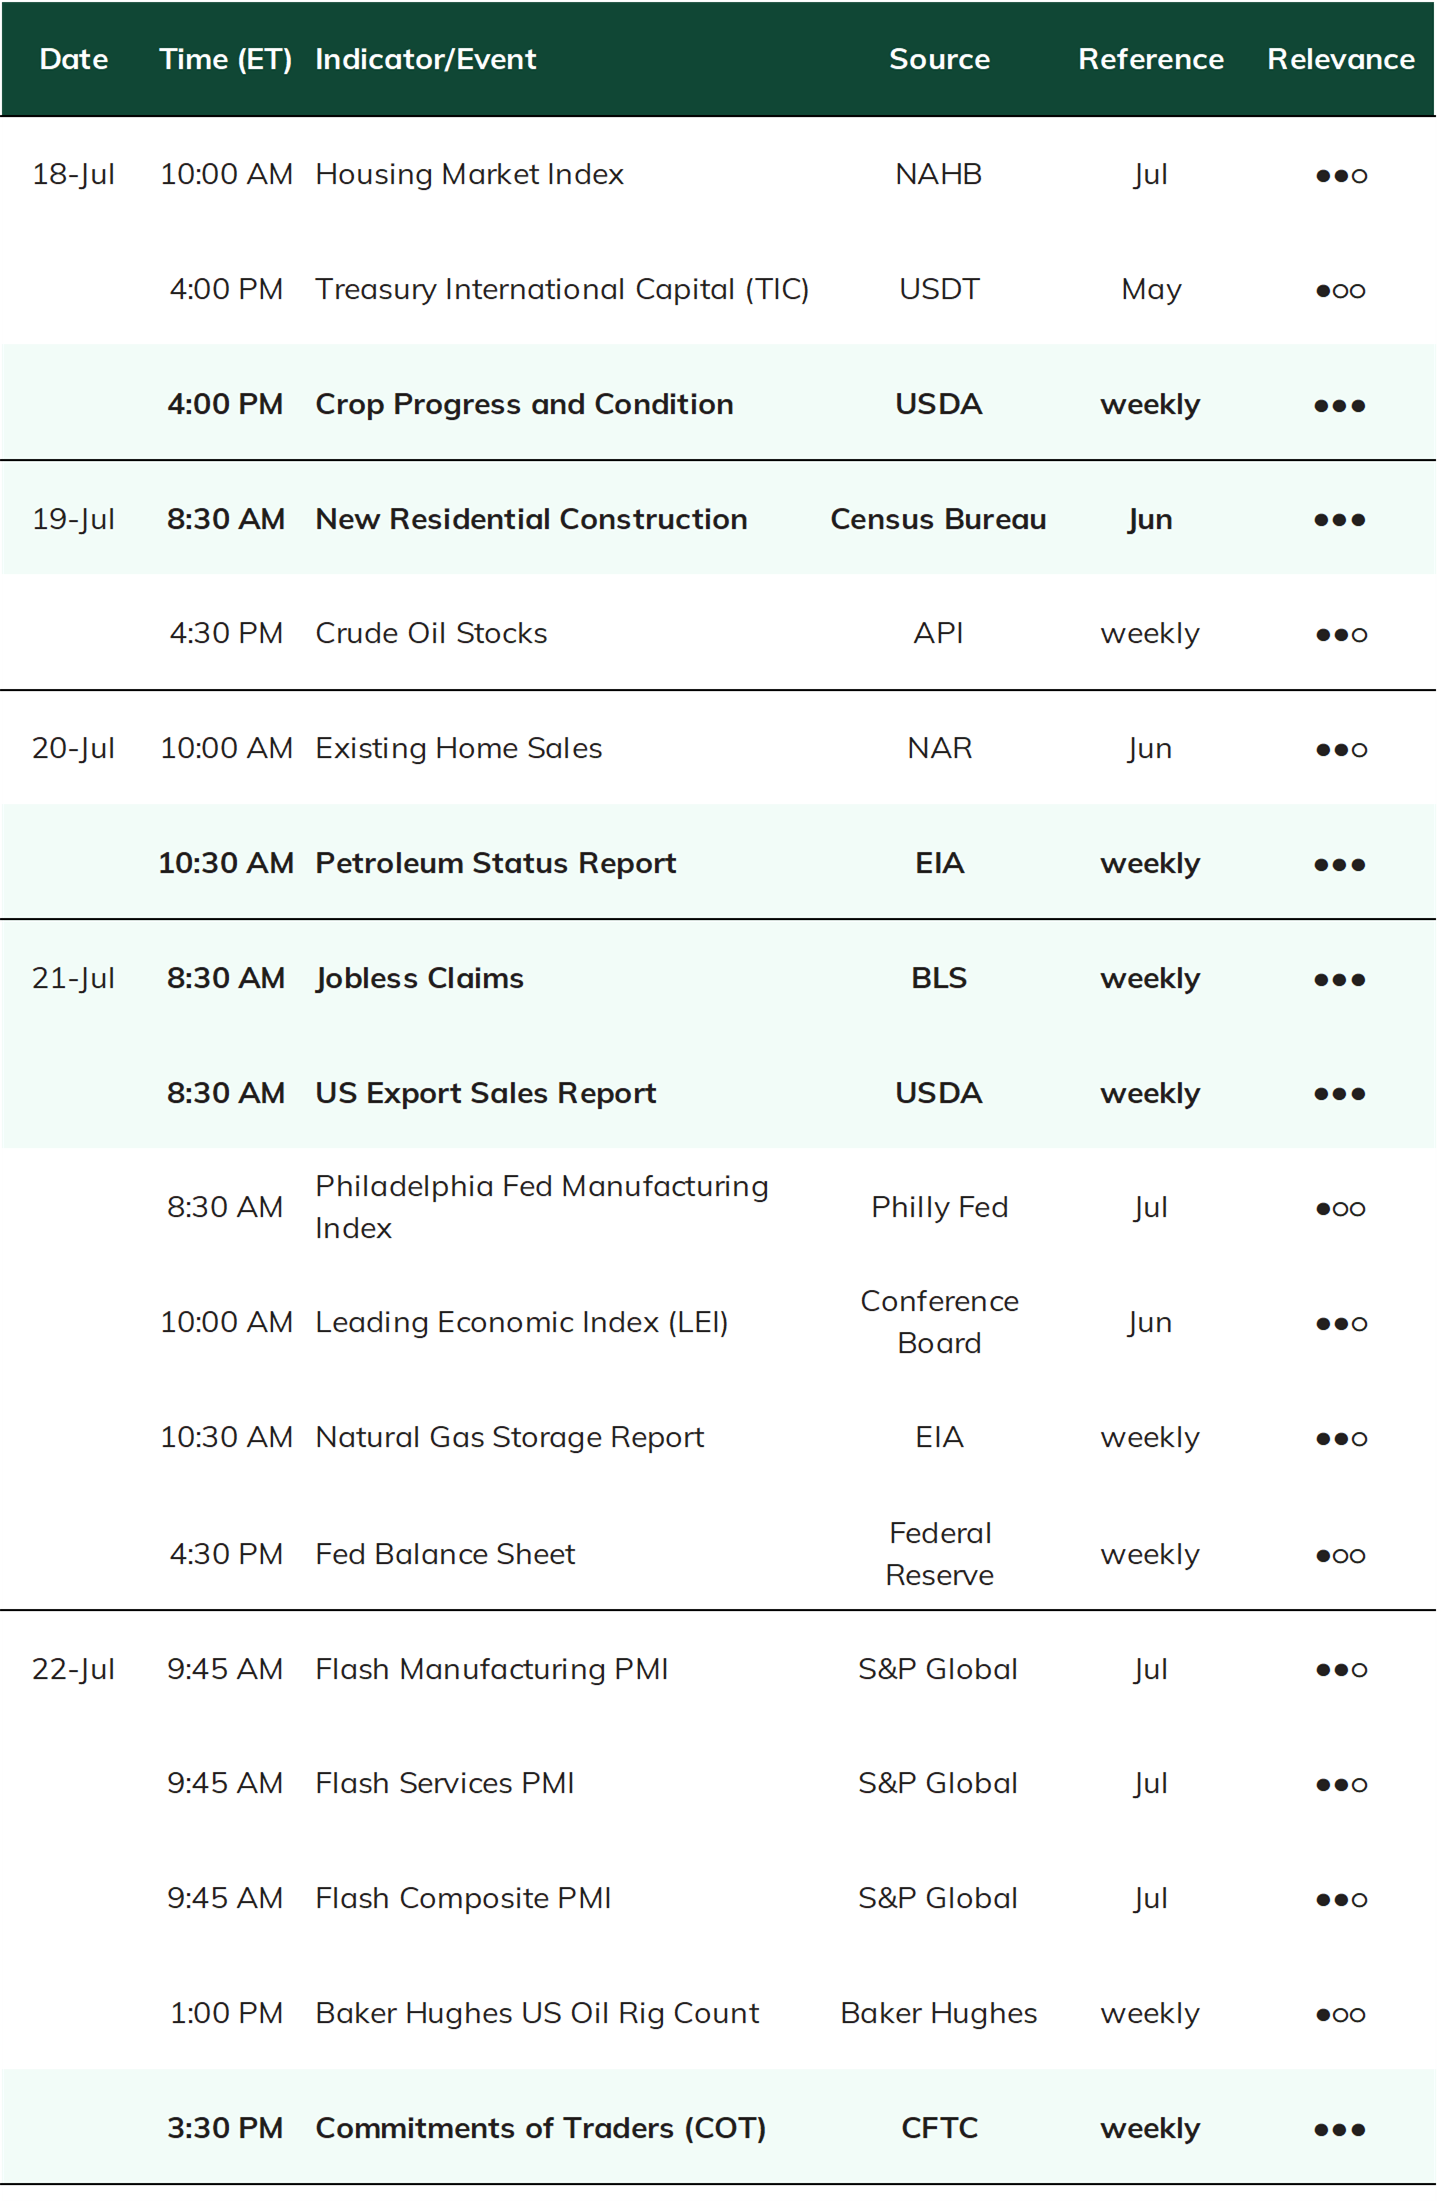Open Petroleum Status Report entry
Image resolution: width=1437 pixels, height=2201 pixels.
point(496,863)
